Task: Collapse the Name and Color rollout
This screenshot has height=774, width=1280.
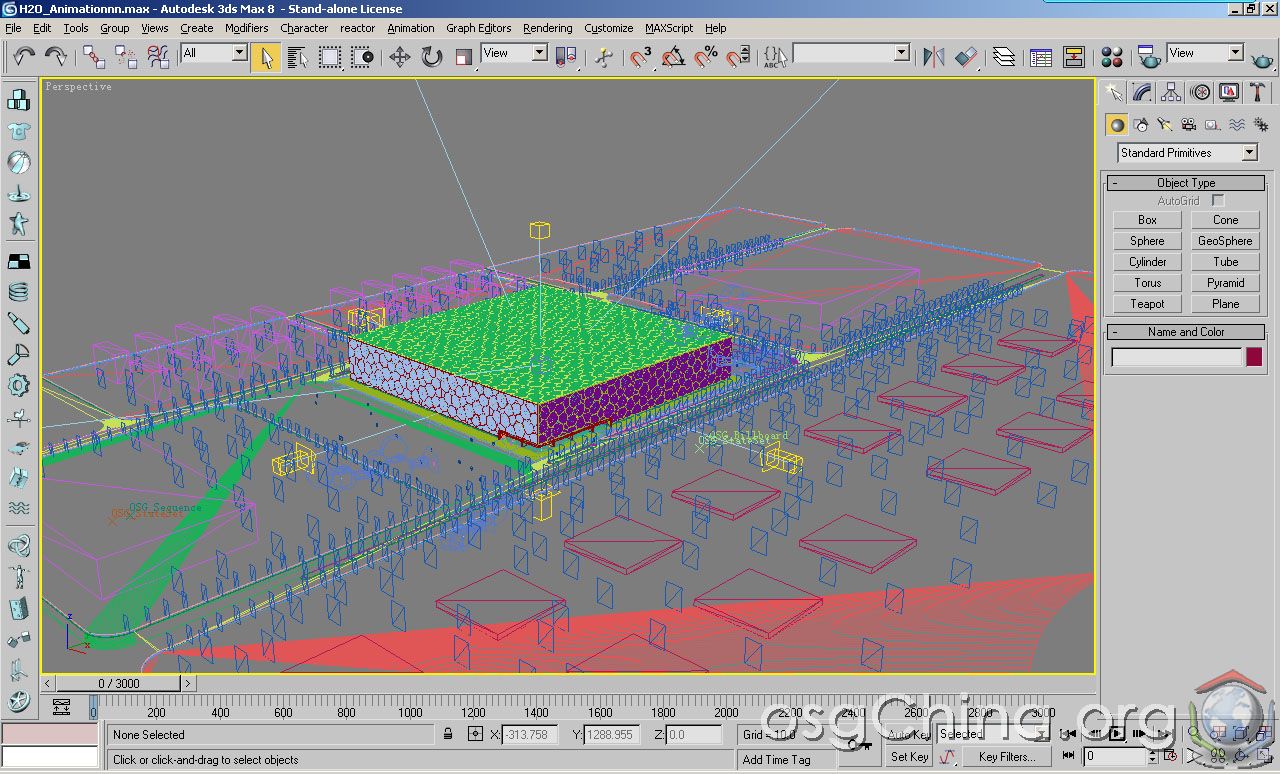Action: pos(1186,332)
